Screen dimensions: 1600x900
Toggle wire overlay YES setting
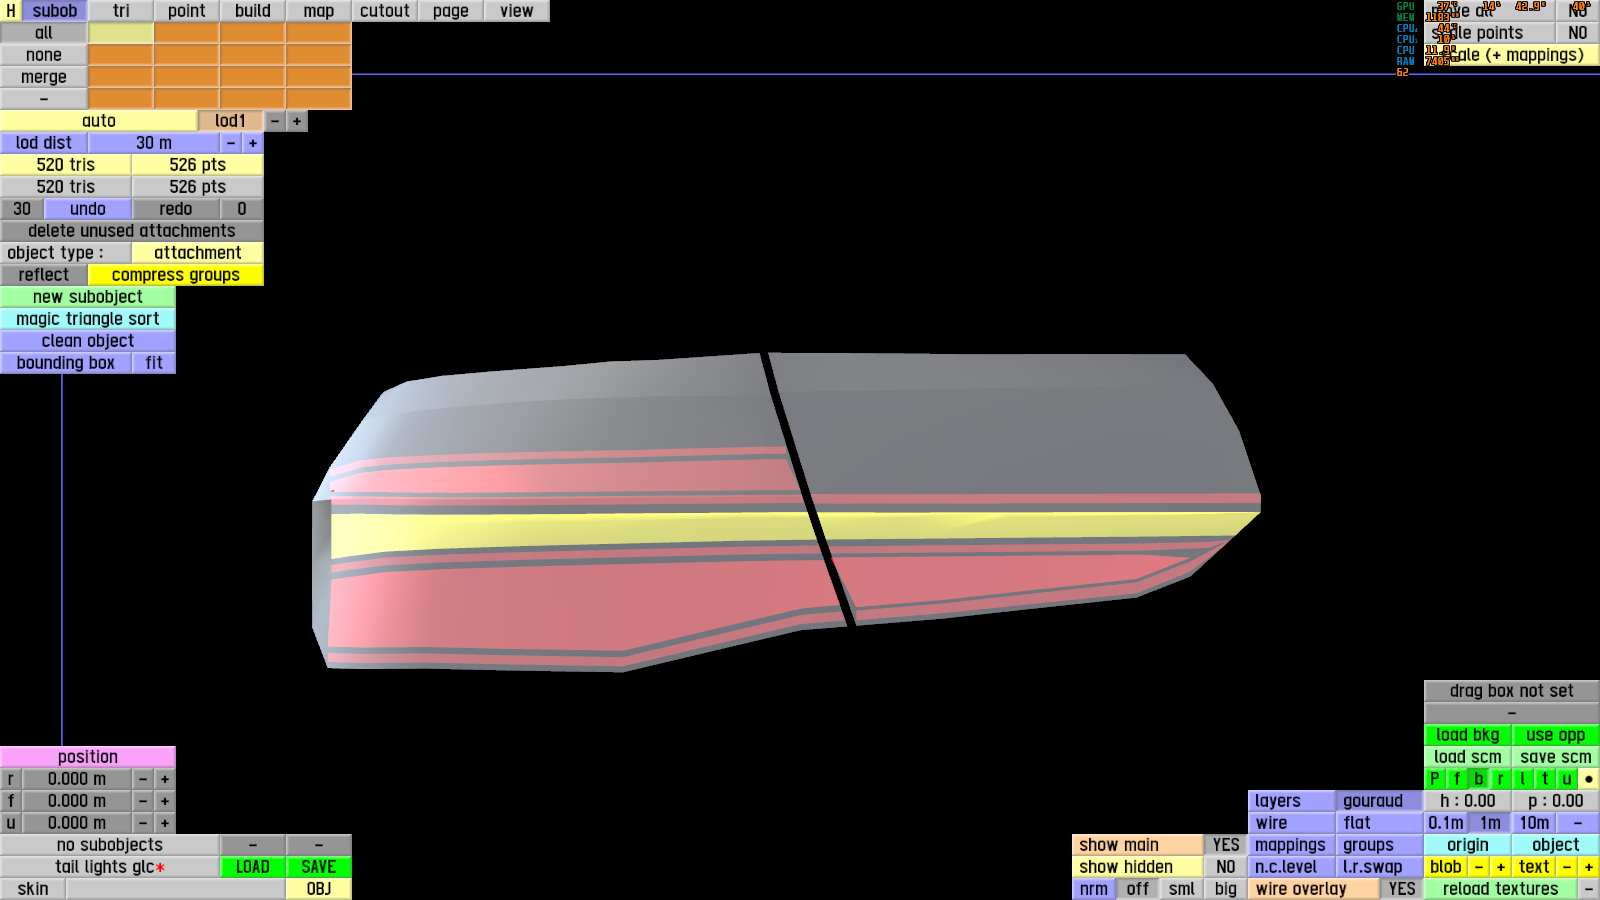(x=1402, y=889)
